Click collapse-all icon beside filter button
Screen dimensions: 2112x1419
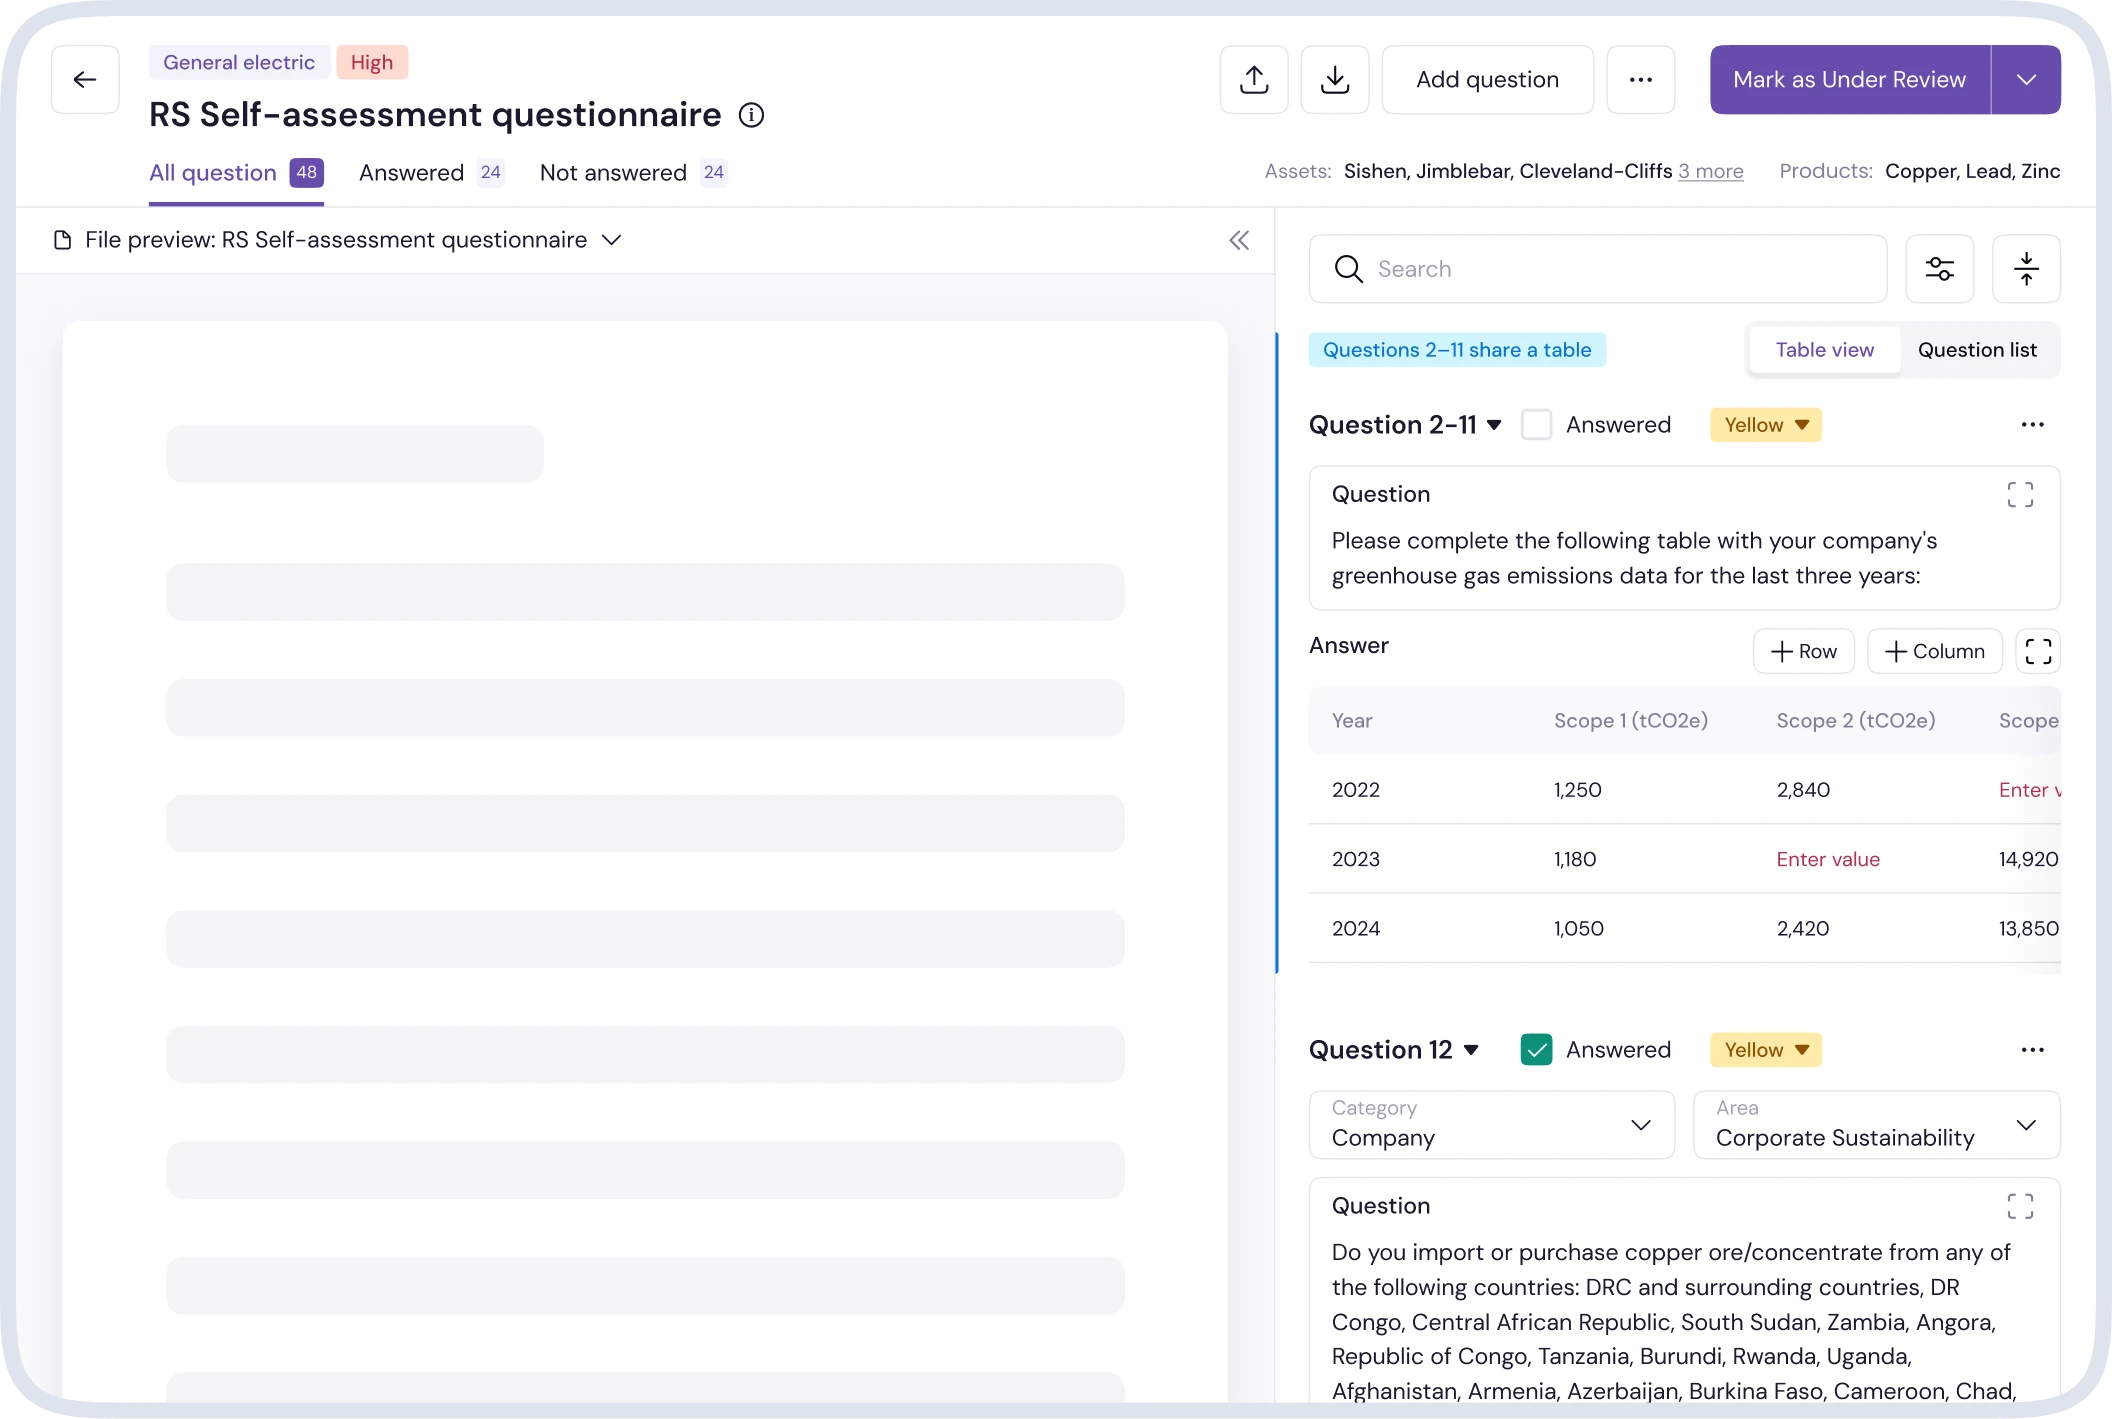(x=2027, y=269)
